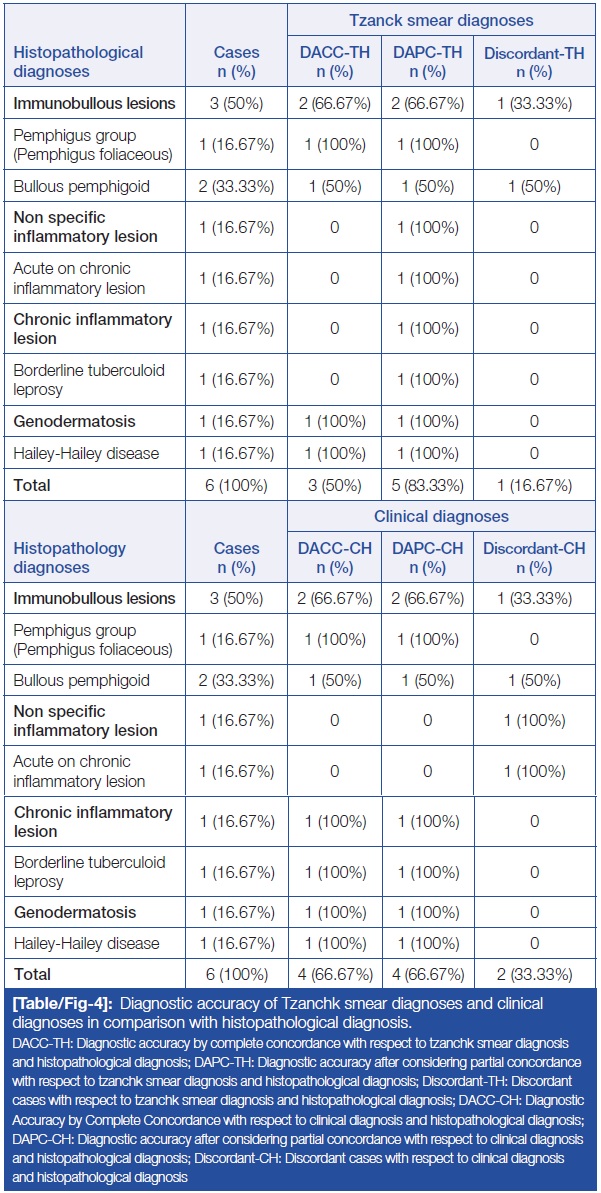601x1193 pixels.
Task: Click the Discordant-TH column header
Action: click(534, 62)
